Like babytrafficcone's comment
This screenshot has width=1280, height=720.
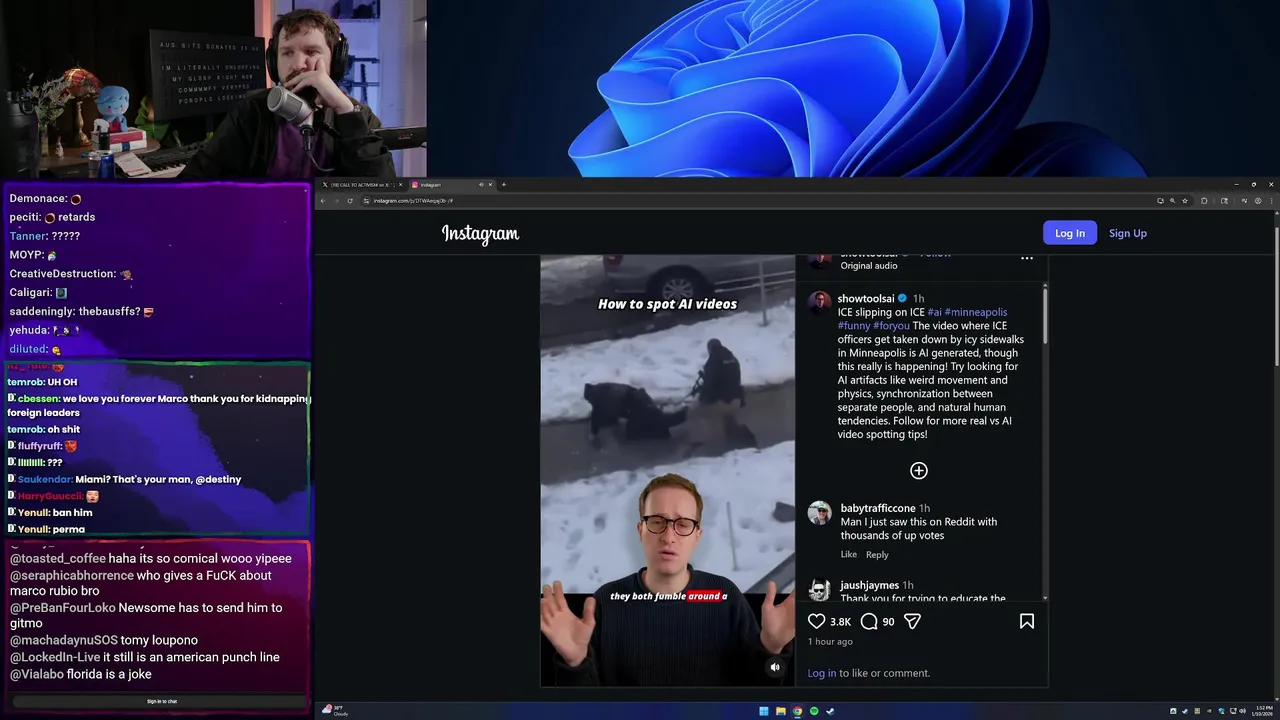849,555
